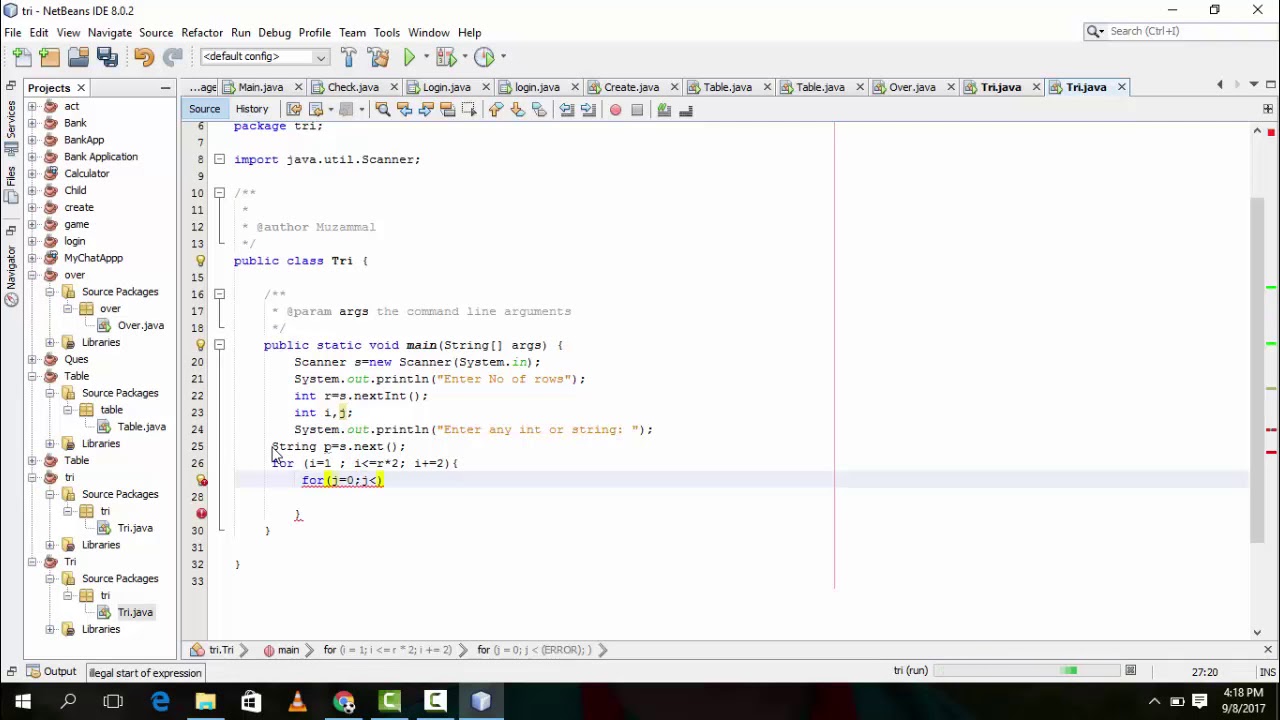Switch to the Check.java tab
This screenshot has height=720, width=1280.
tap(353, 87)
